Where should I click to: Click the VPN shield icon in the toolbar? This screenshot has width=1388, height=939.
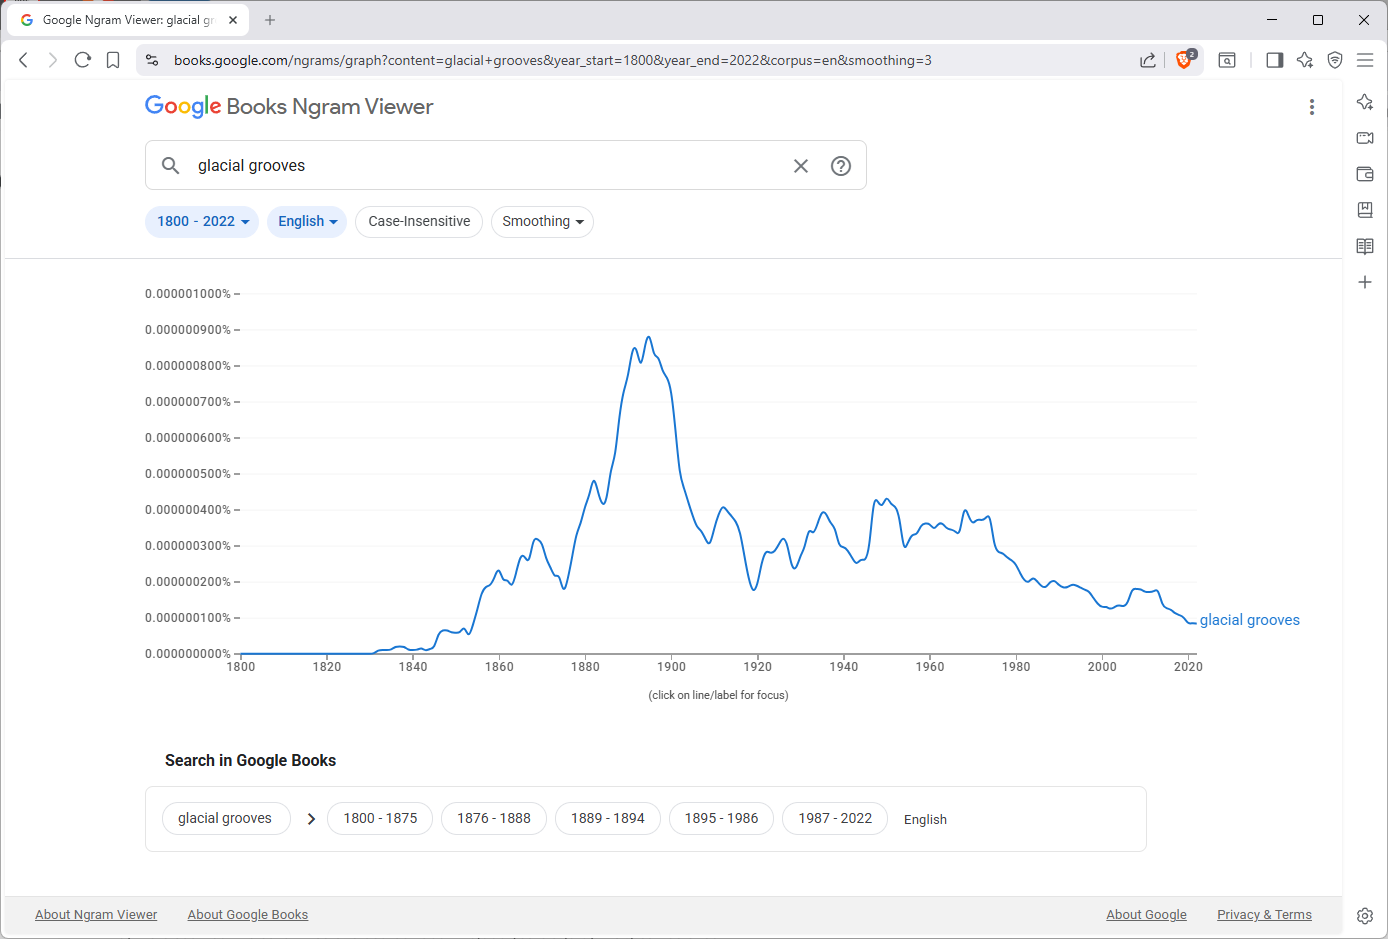(1335, 60)
